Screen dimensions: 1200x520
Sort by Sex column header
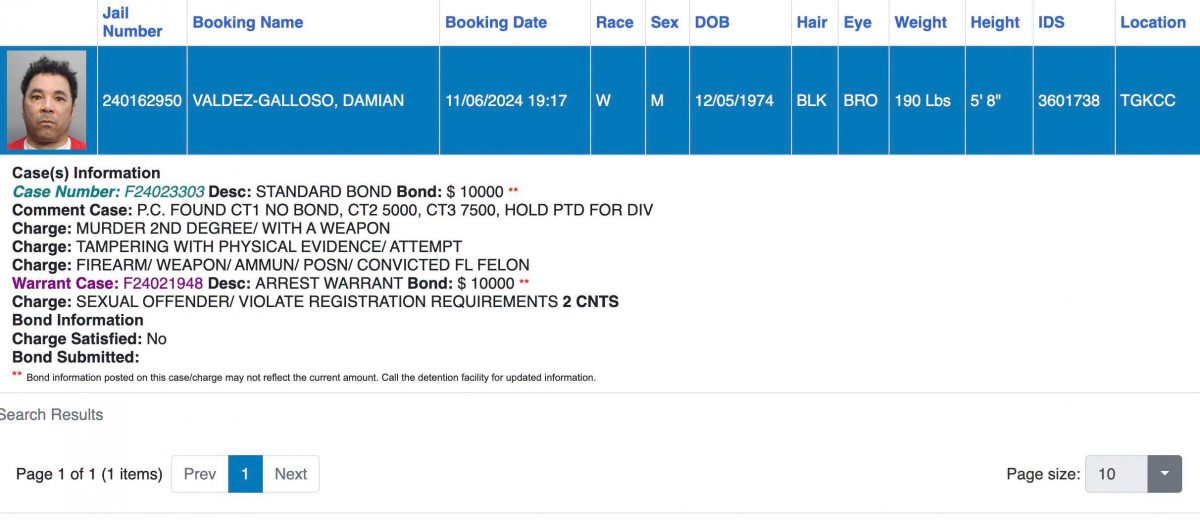point(664,22)
